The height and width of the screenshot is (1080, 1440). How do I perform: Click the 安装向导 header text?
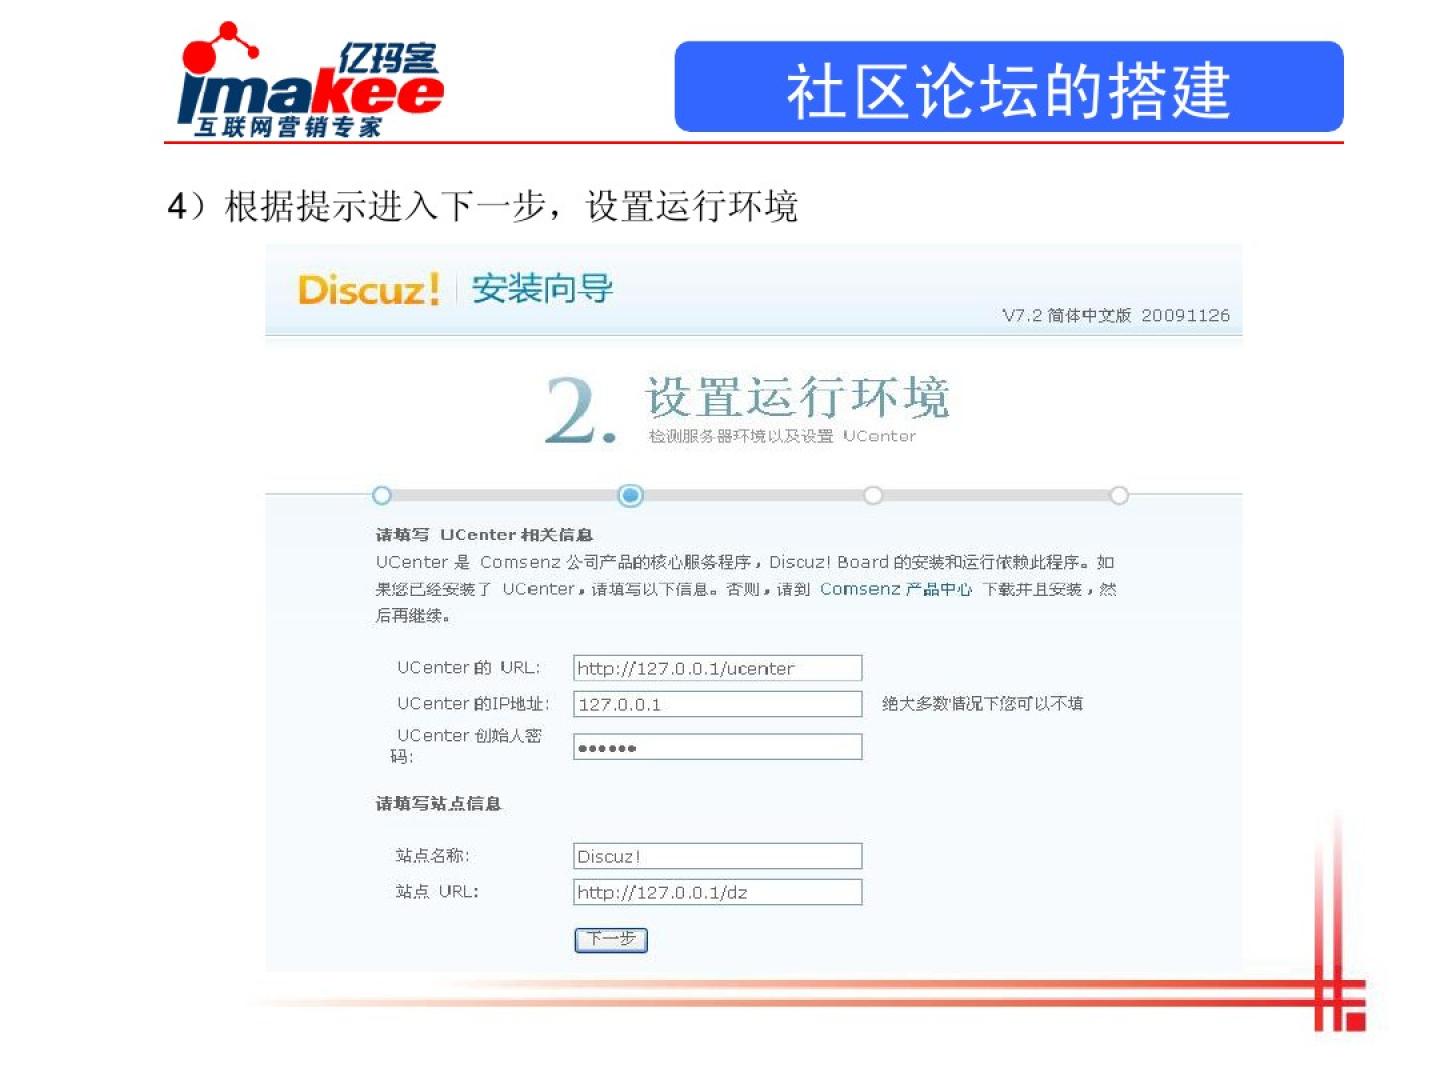point(542,289)
